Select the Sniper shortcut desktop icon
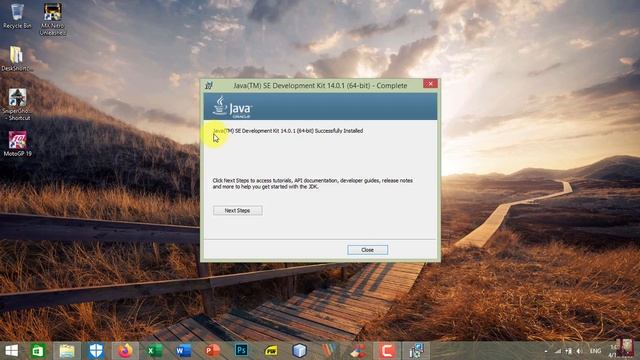This screenshot has height=360, width=640. coord(17,104)
